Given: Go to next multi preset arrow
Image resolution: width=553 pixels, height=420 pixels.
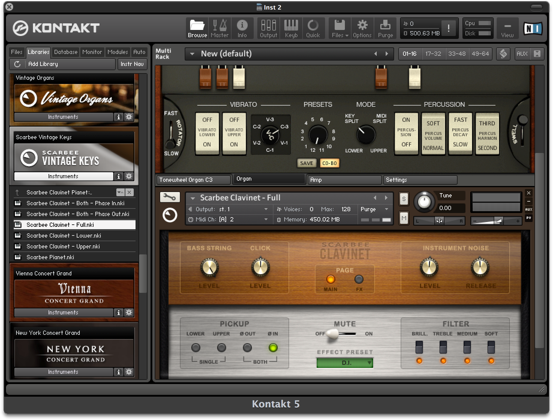Looking at the screenshot, I should pos(387,54).
